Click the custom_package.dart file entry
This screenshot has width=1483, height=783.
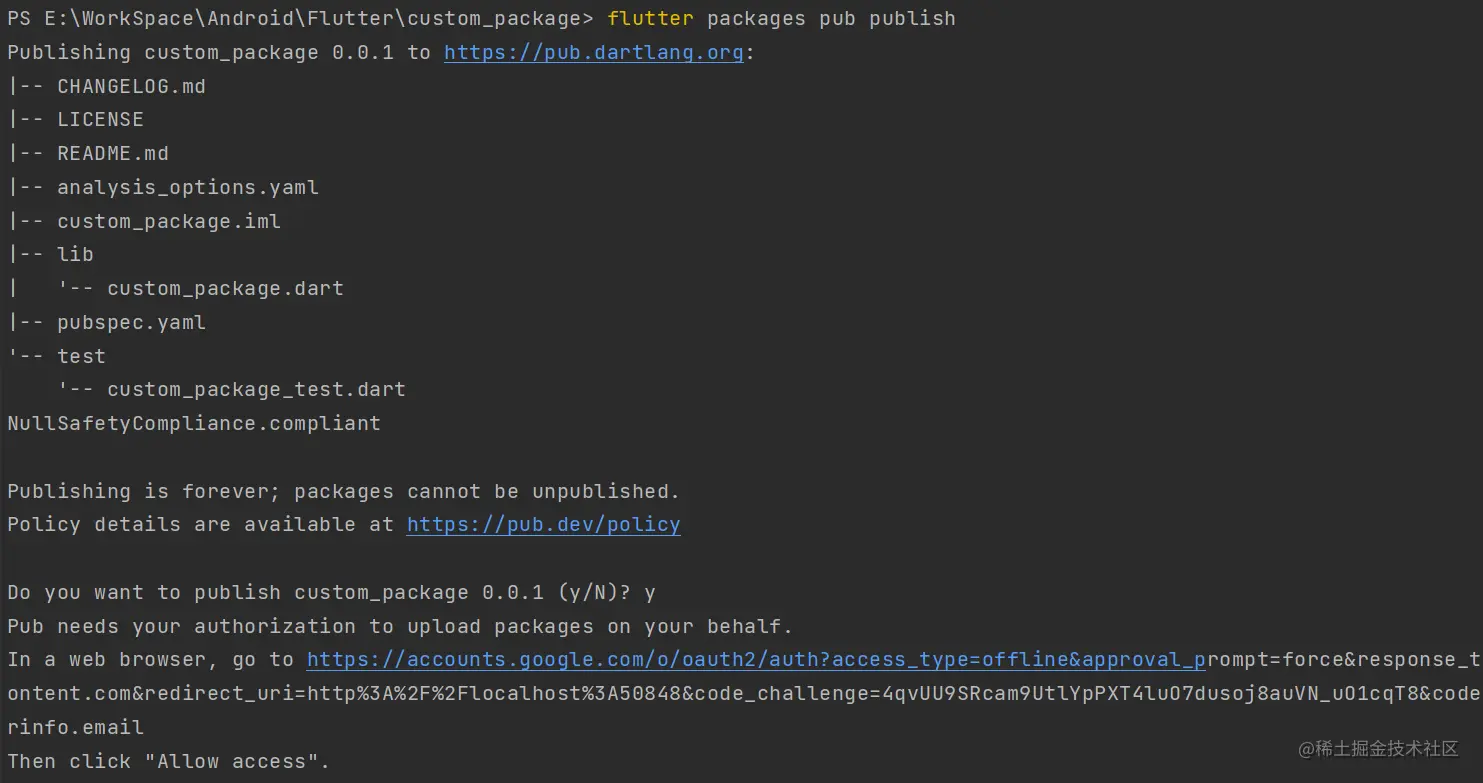(x=225, y=288)
